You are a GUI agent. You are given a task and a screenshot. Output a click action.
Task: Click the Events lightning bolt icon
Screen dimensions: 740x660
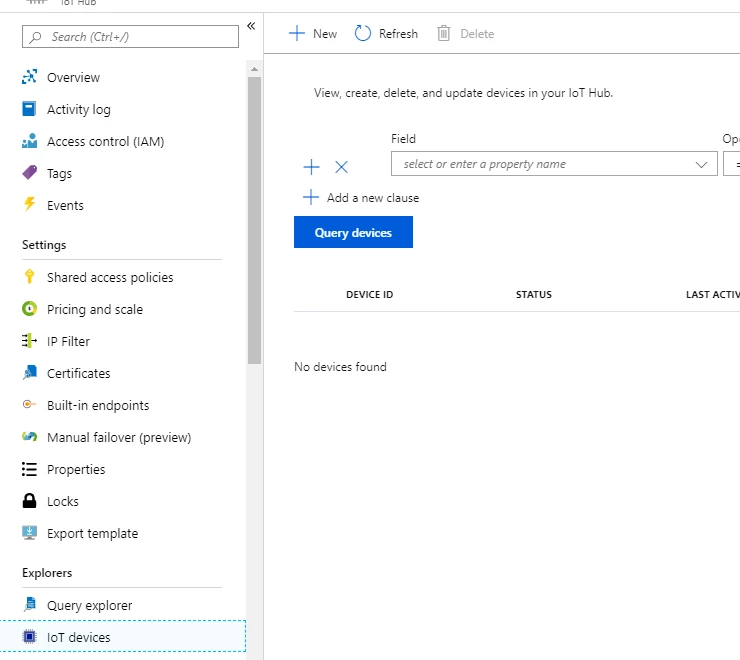click(x=29, y=204)
